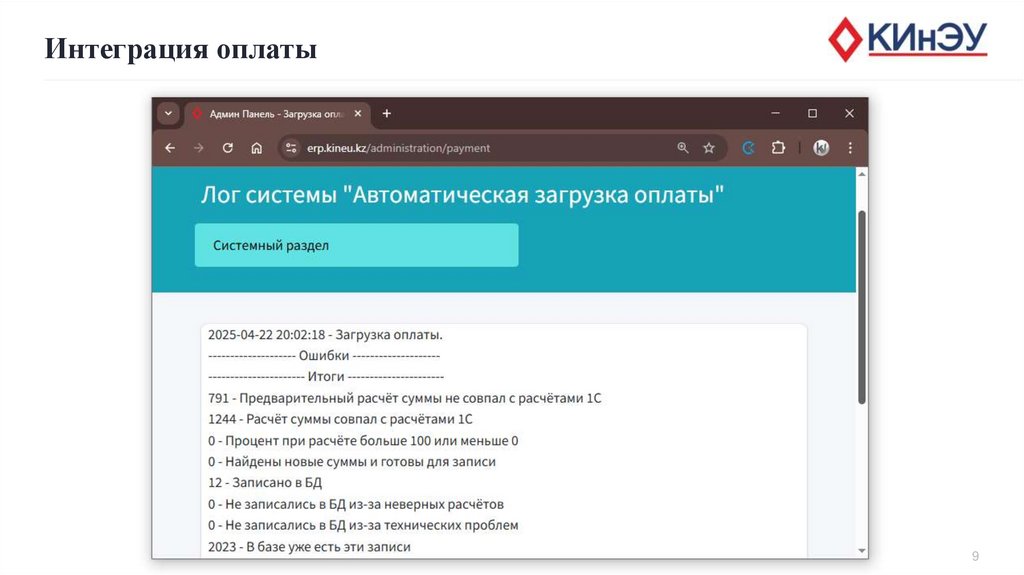The width and height of the screenshot is (1024, 575).
Task: Close the Админ Панель tab
Action: 358,114
